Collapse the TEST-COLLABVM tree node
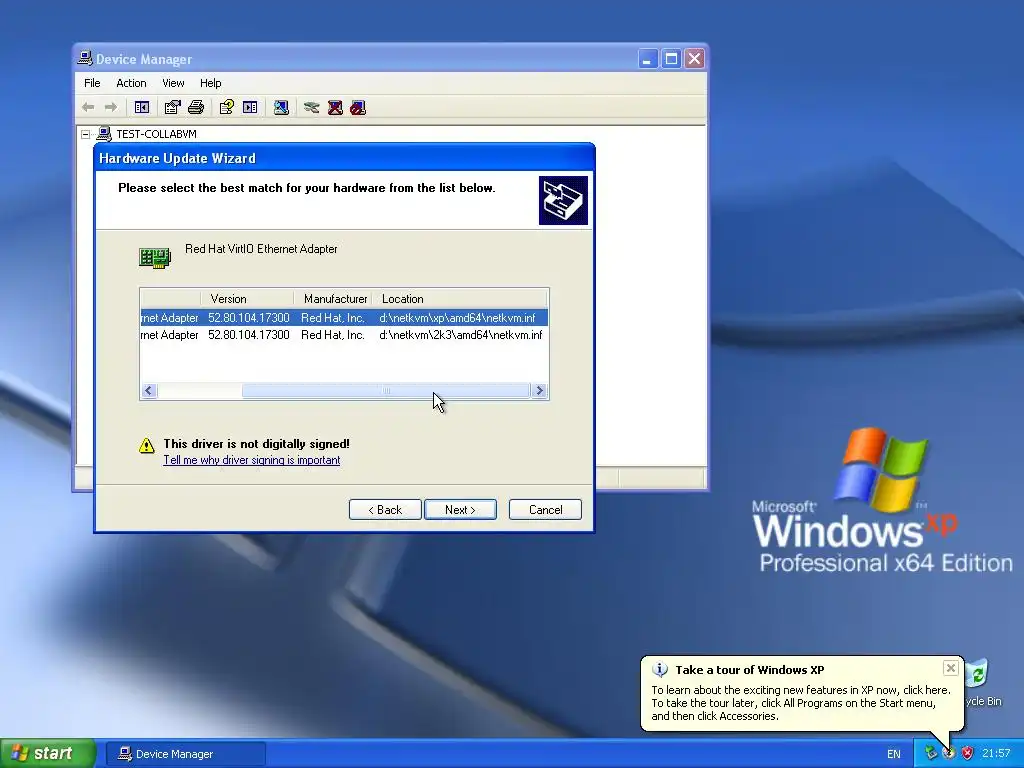 point(86,135)
